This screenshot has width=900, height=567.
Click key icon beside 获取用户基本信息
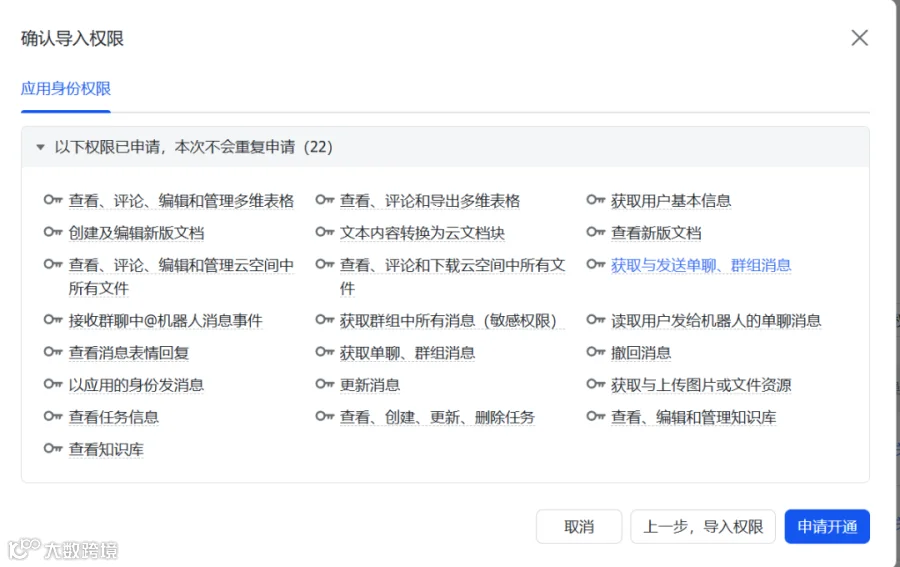click(595, 200)
